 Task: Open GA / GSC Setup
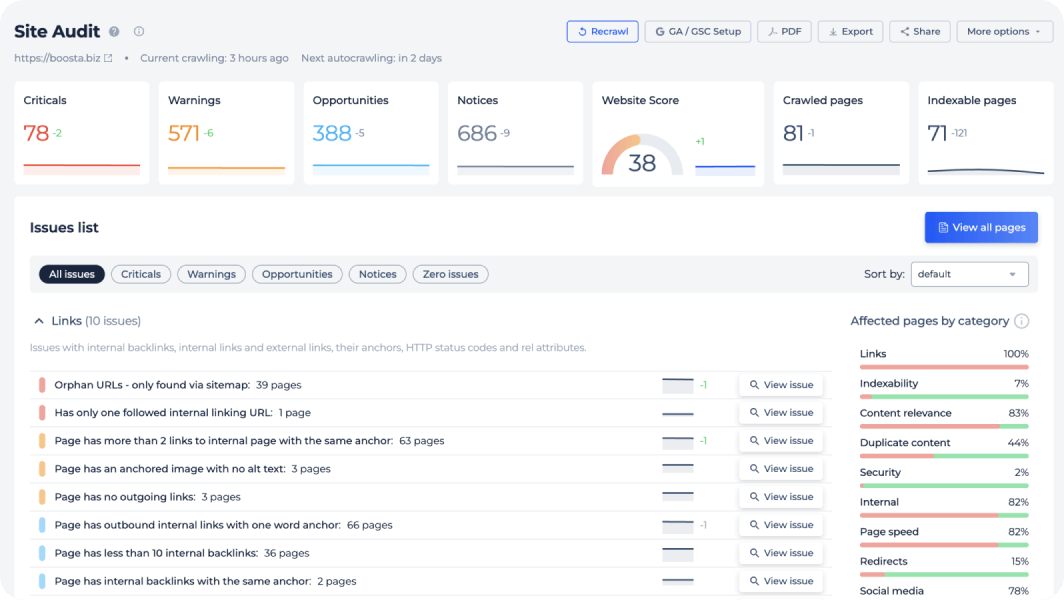(x=698, y=31)
